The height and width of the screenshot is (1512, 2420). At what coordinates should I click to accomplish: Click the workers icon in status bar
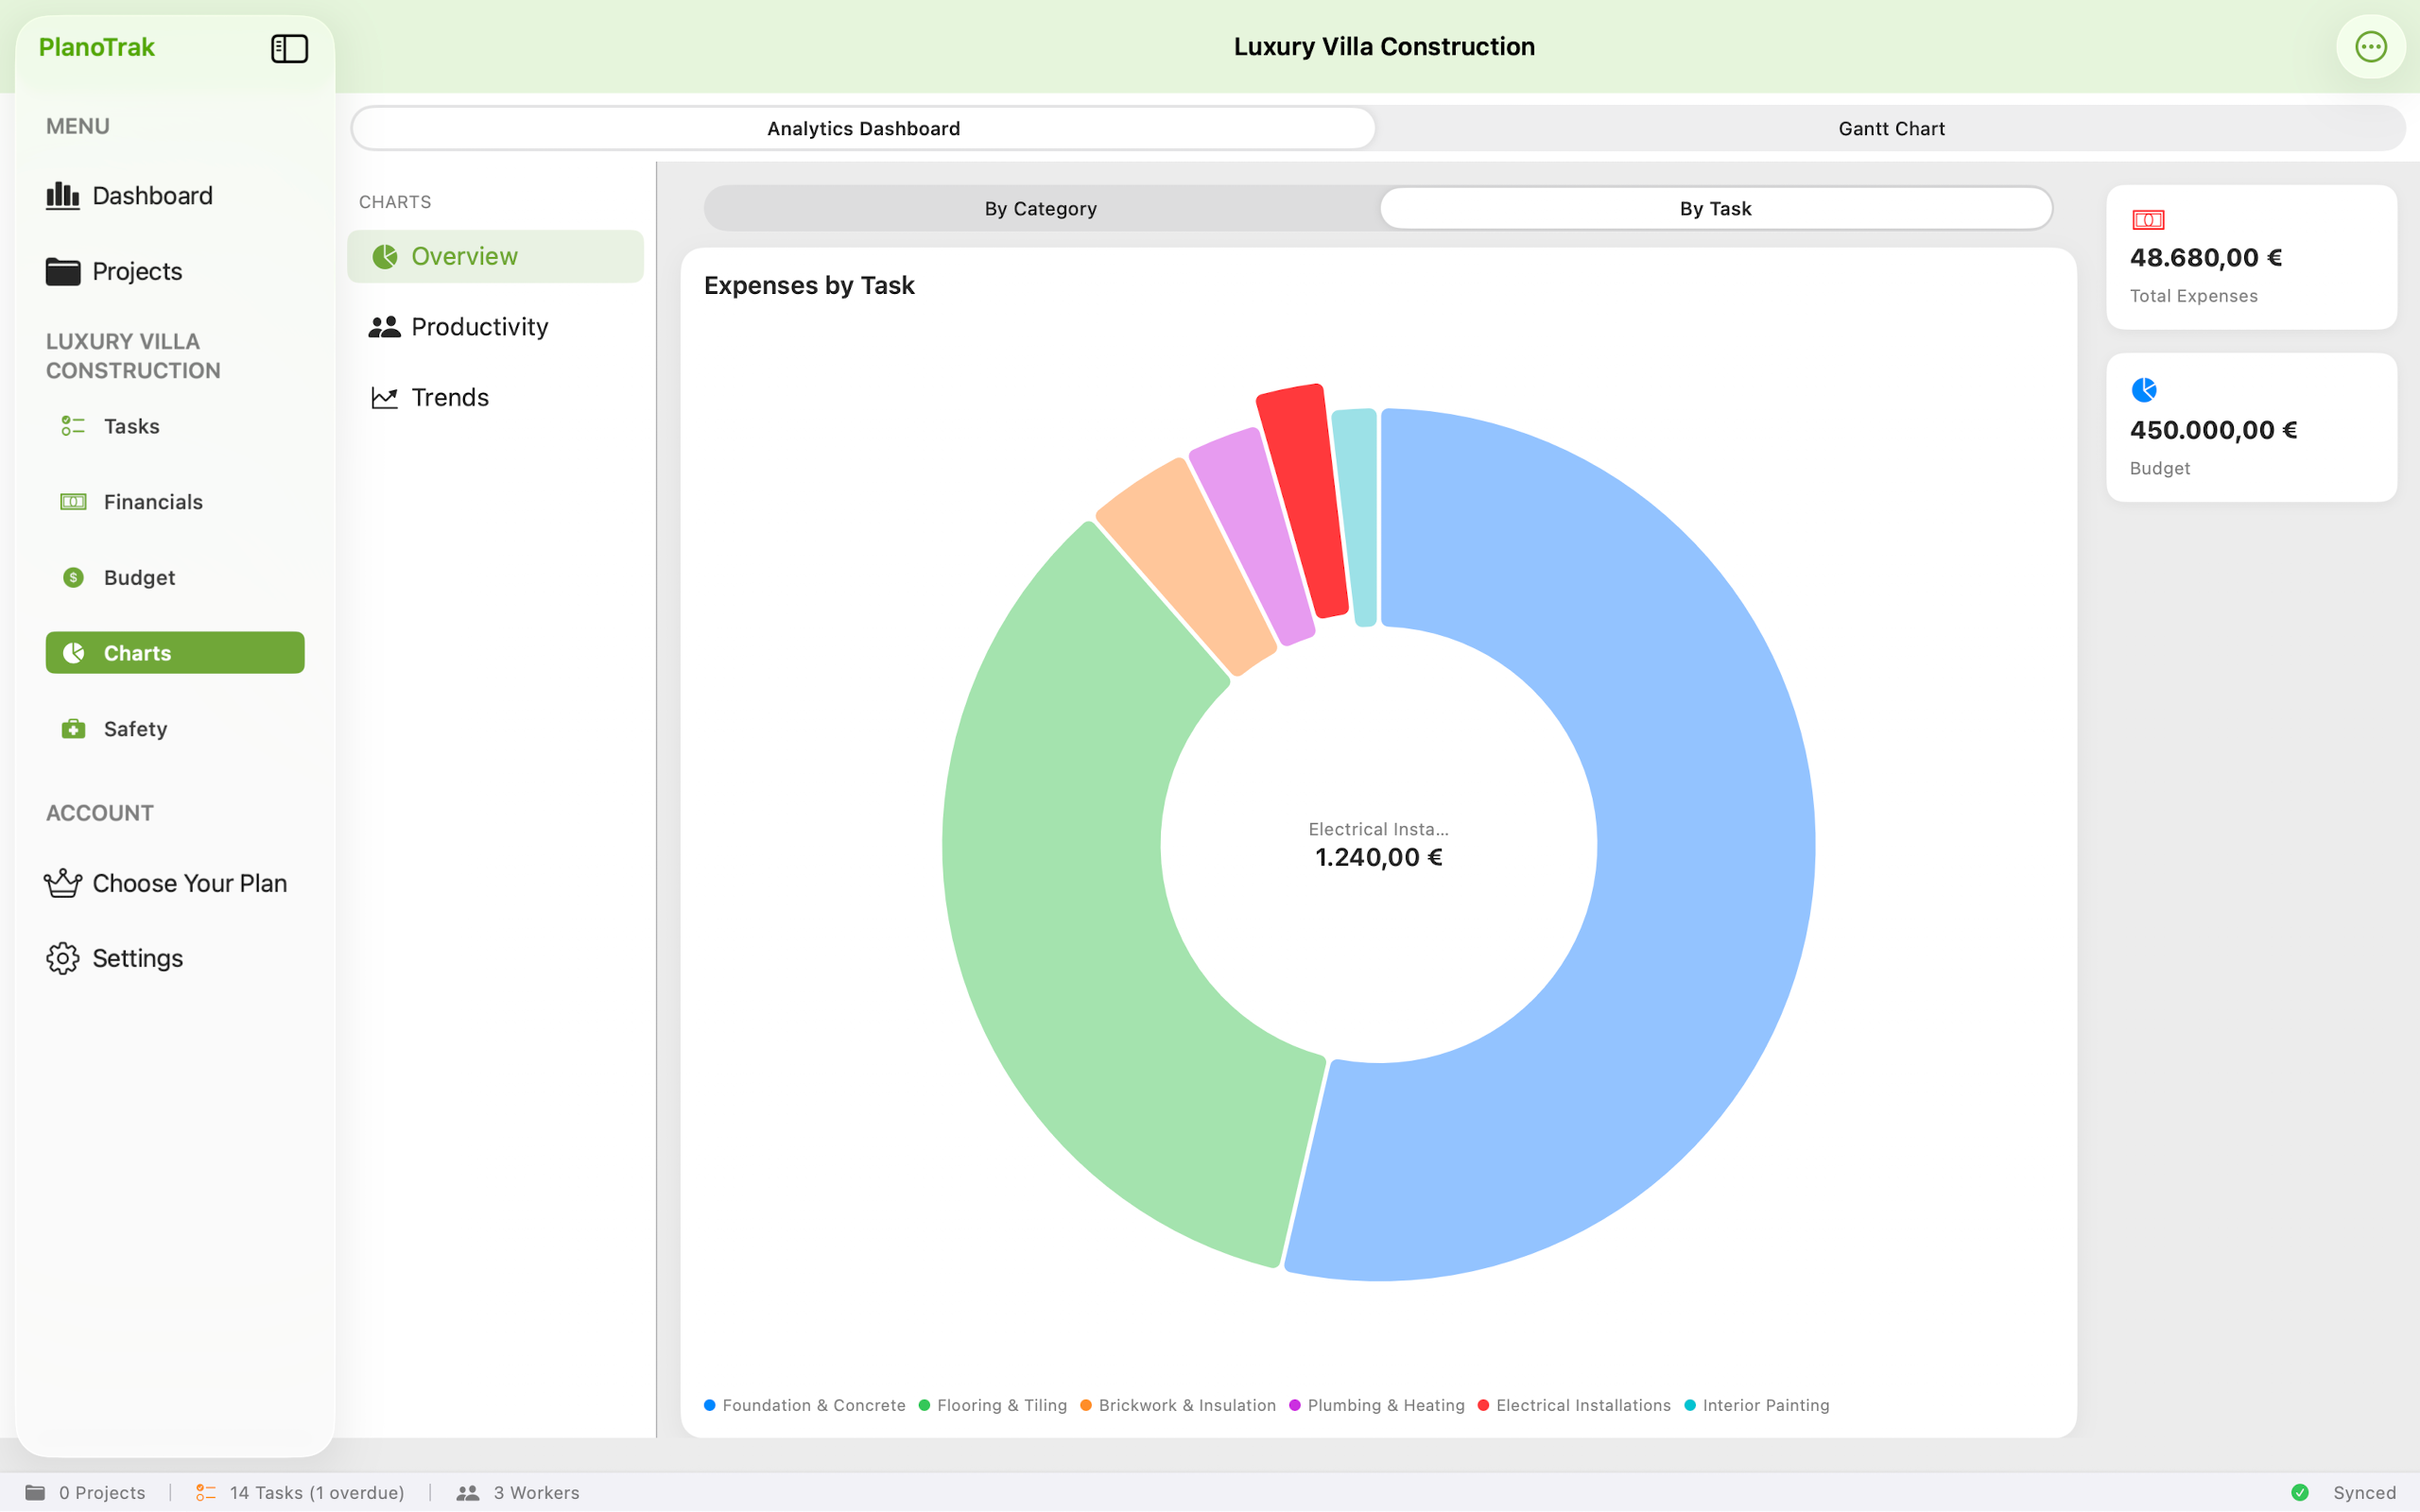(x=467, y=1492)
